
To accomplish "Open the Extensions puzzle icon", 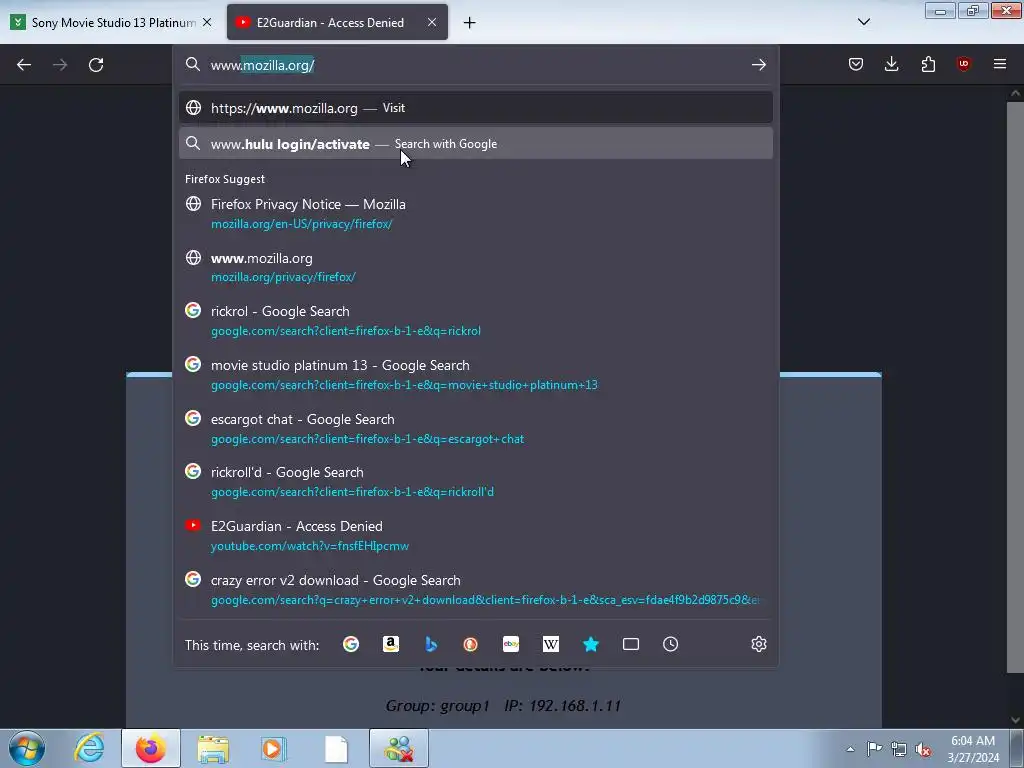I will click(928, 64).
